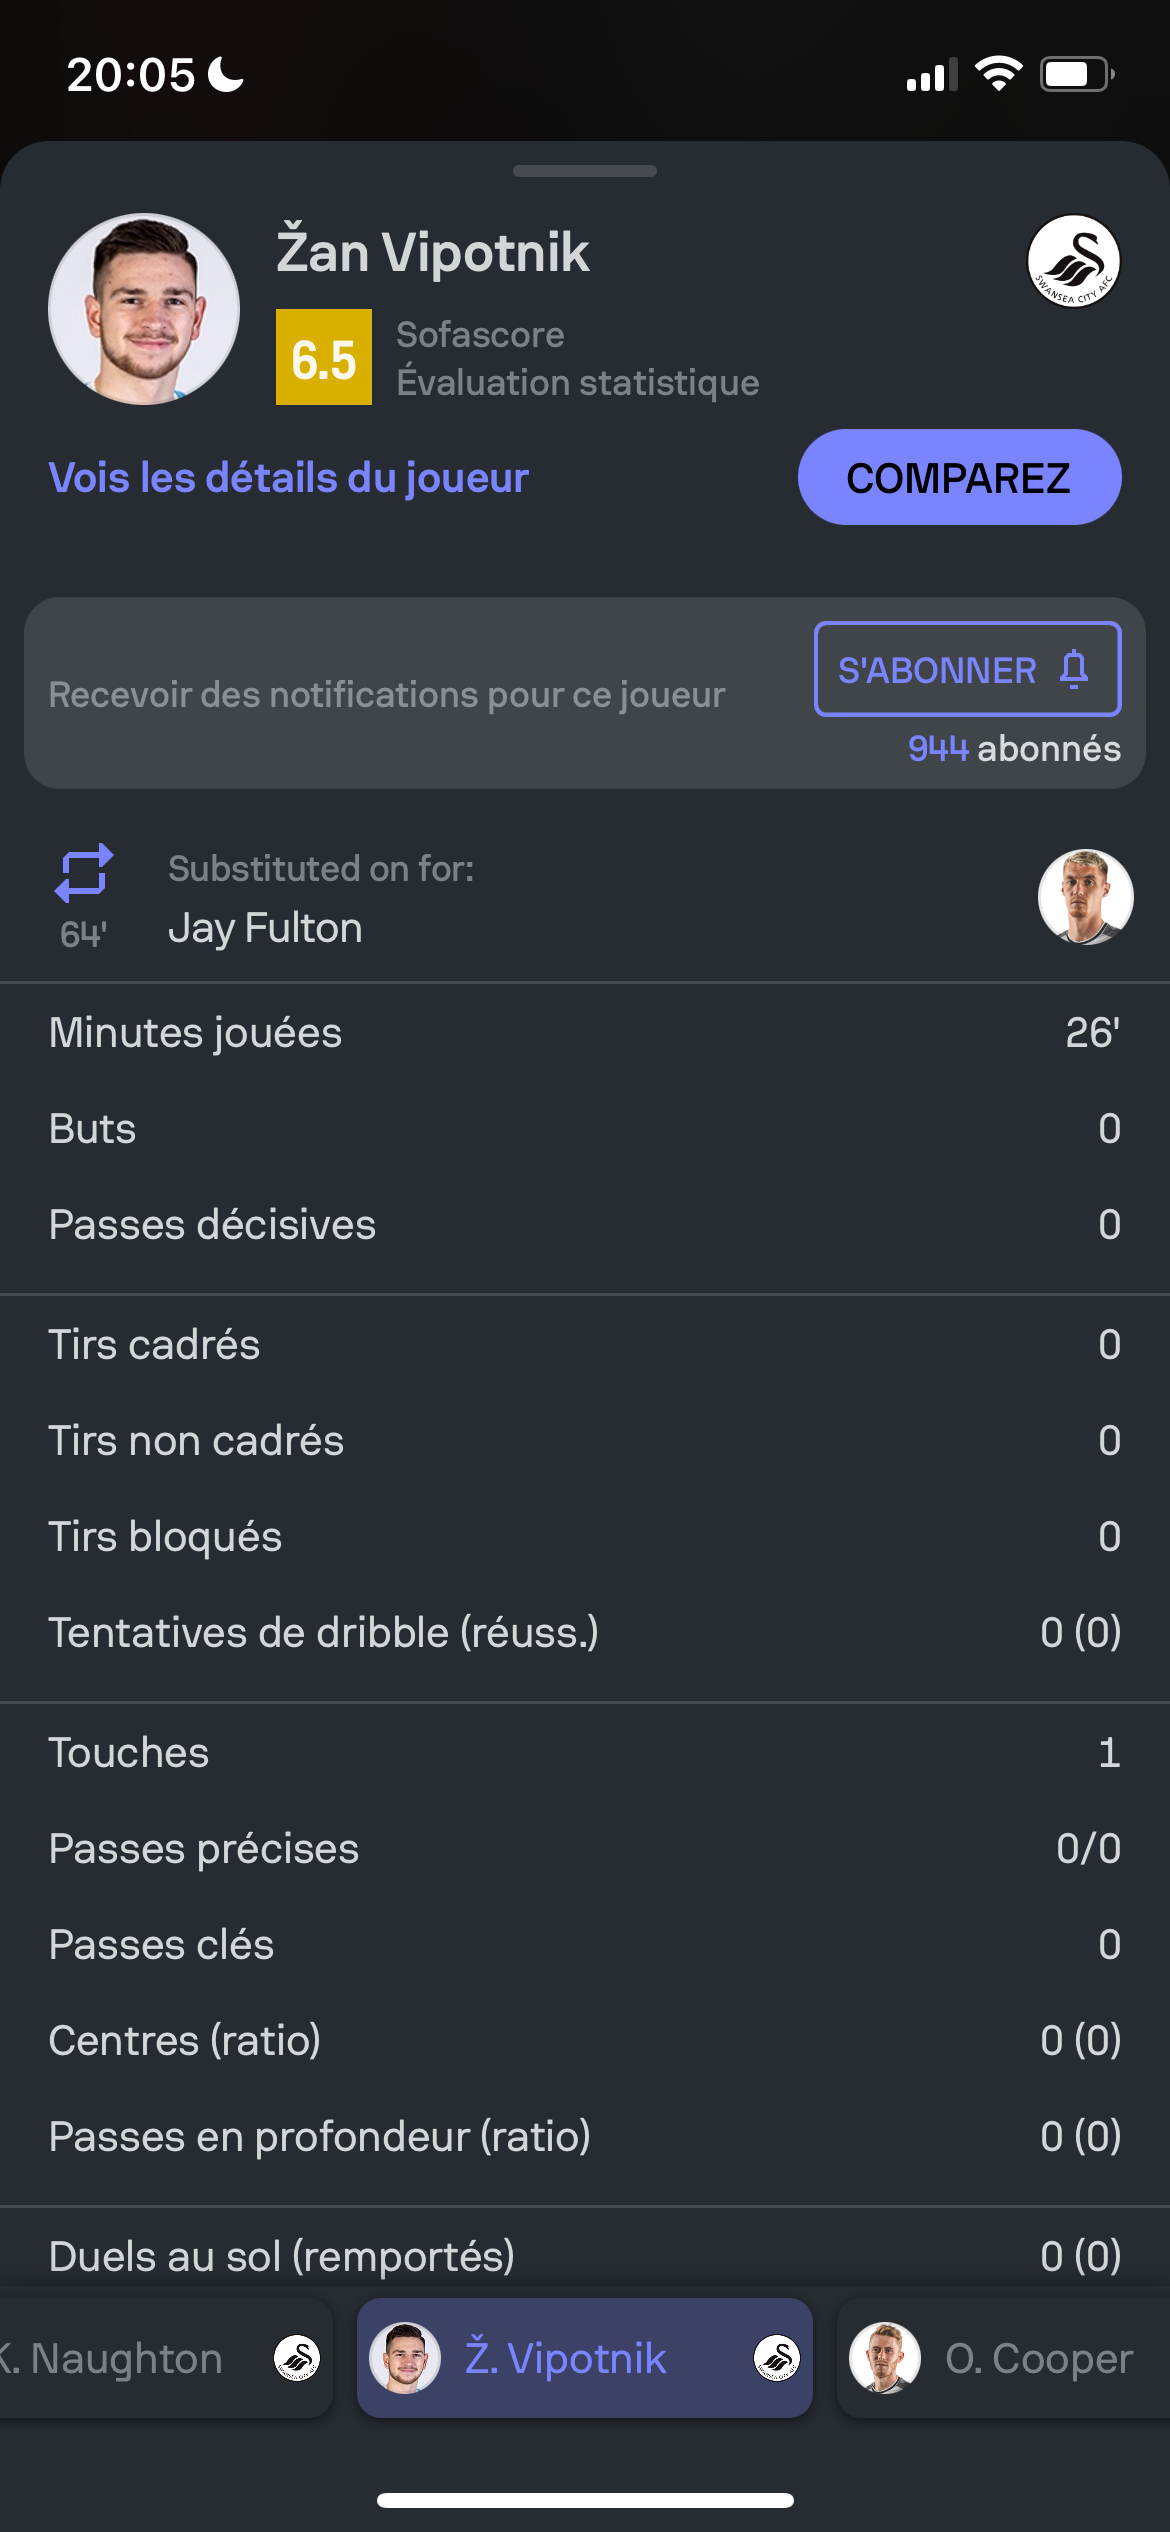Tap the Swansea crest in Ž. Vipotnik tab
1170x2532 pixels.
coord(777,2358)
